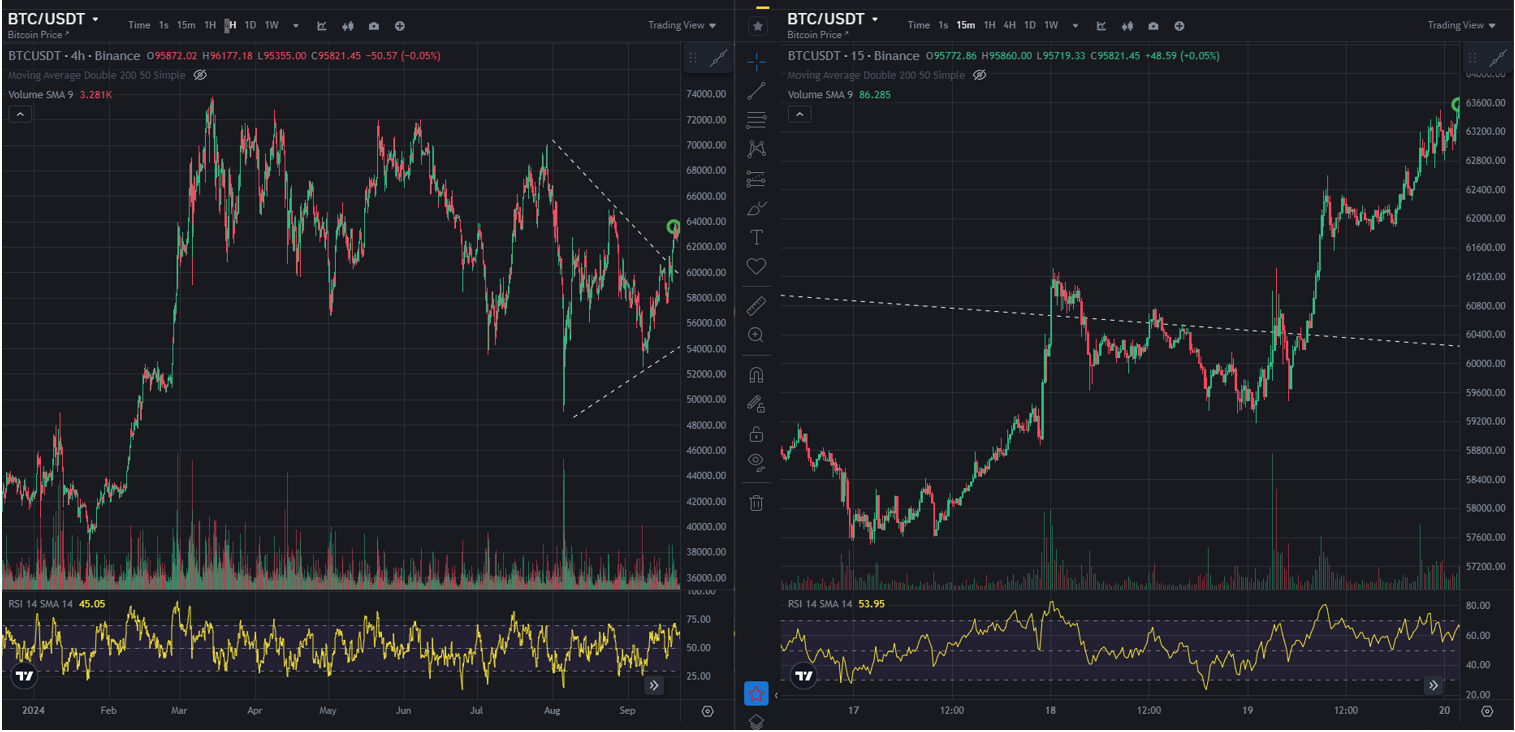
Task: Open the heart icons tool
Action: [x=756, y=266]
